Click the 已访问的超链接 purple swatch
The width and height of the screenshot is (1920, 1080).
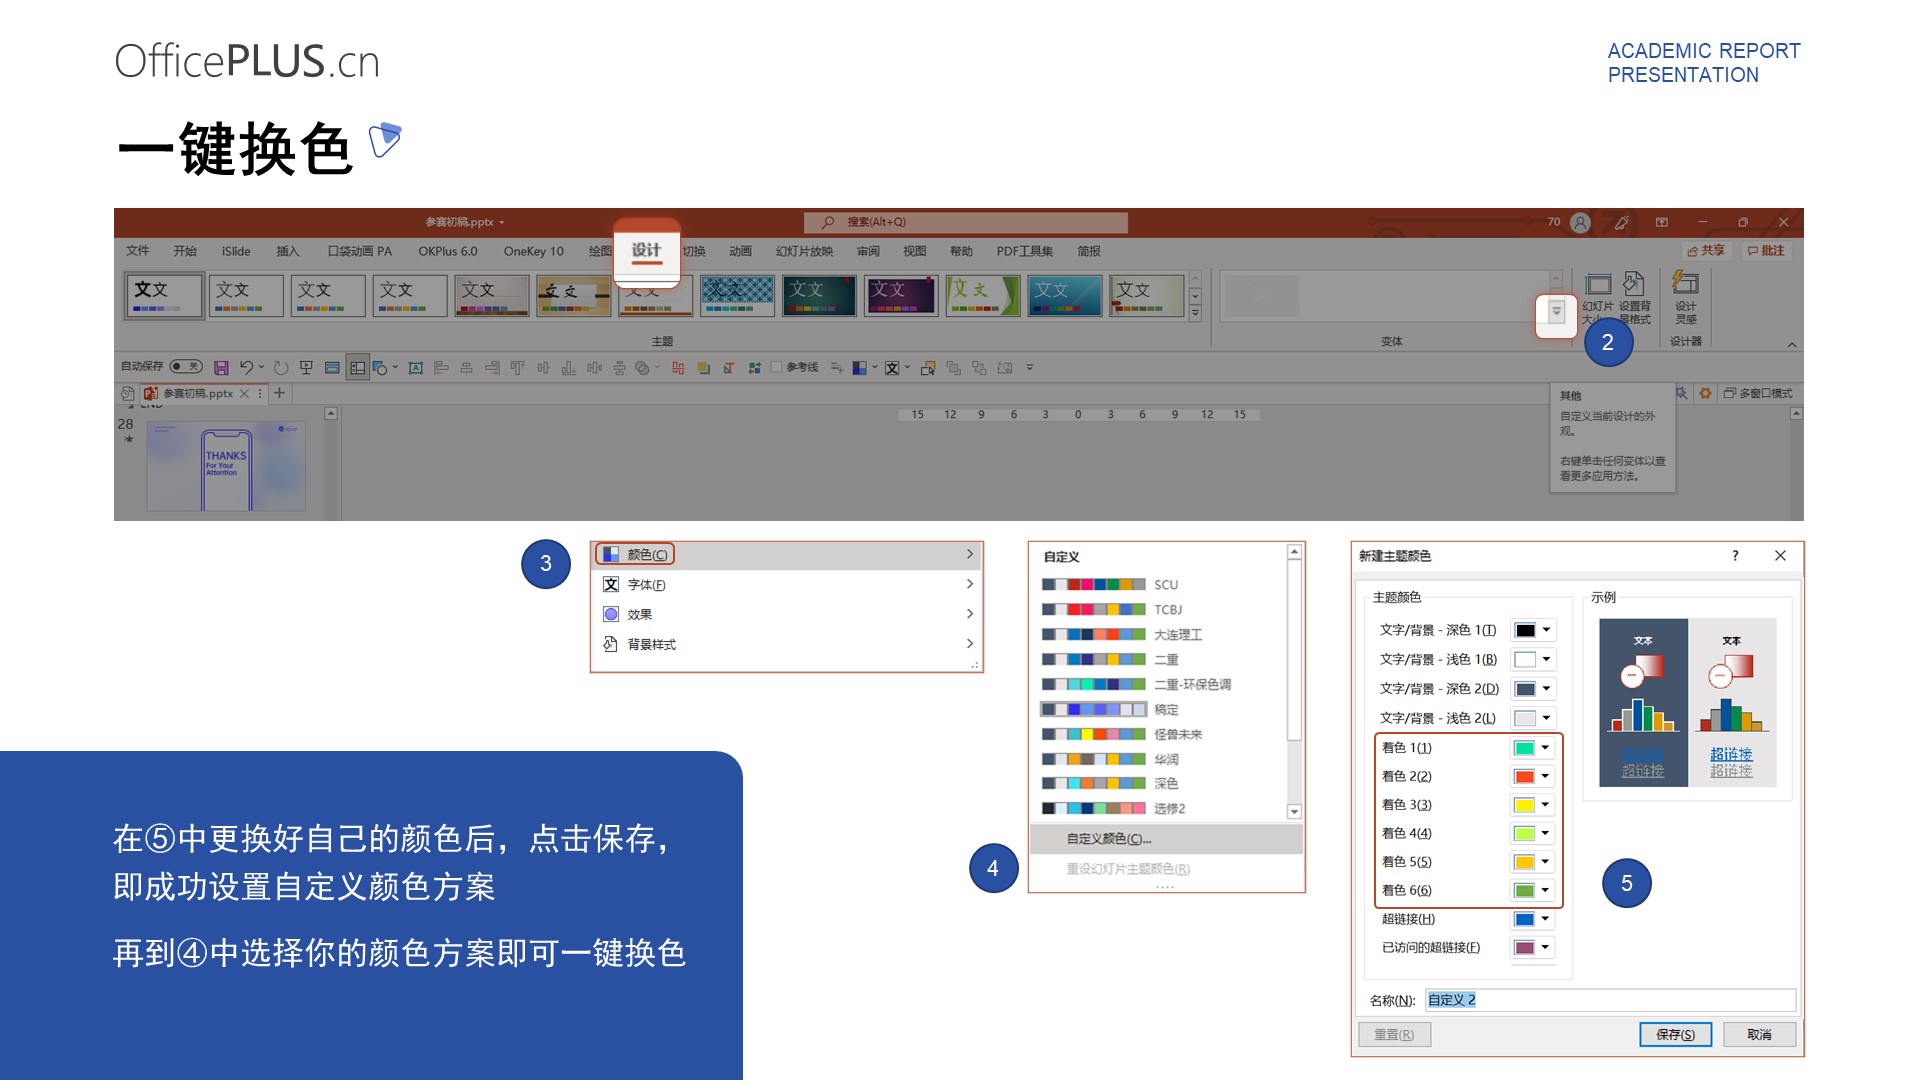click(x=1524, y=947)
